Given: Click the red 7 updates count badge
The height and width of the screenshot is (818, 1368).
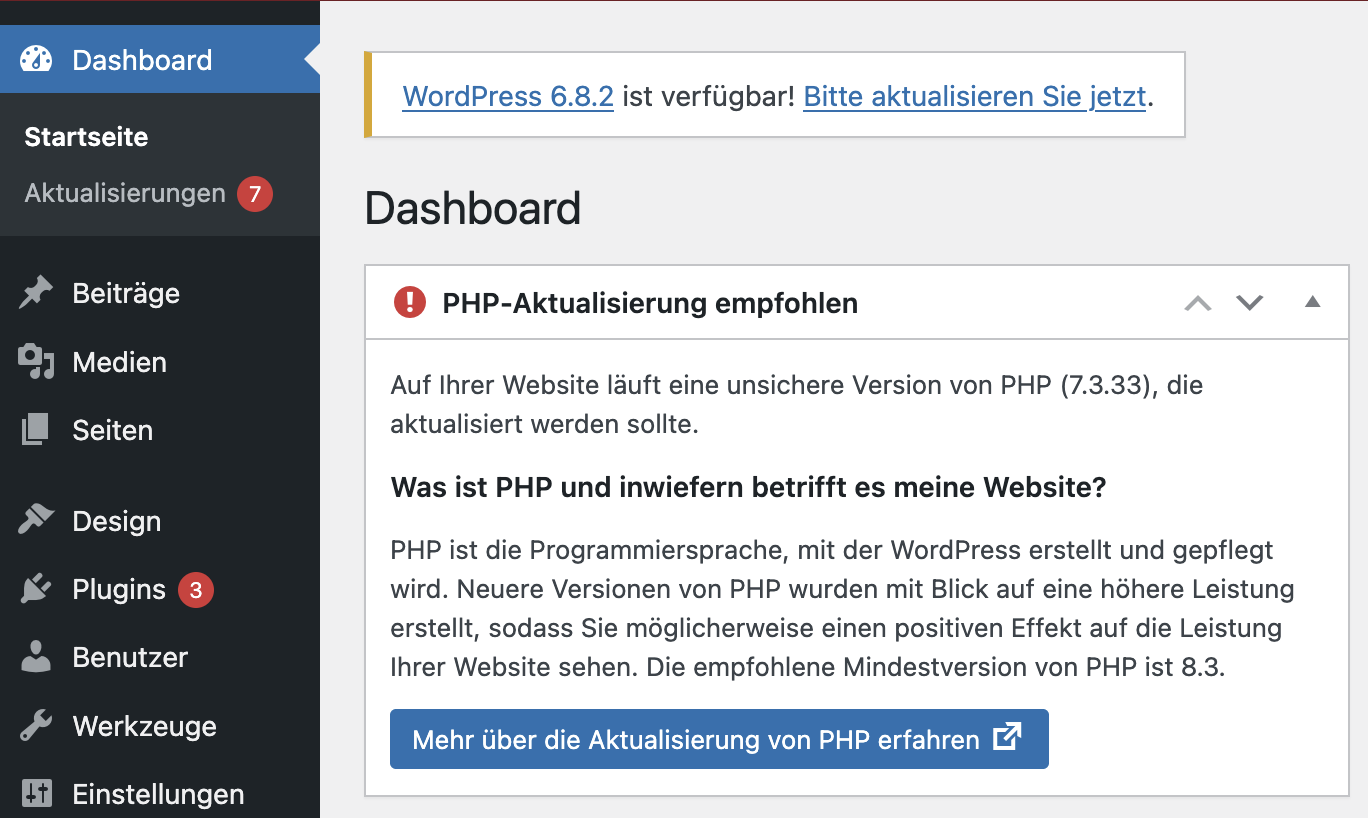Looking at the screenshot, I should click(254, 193).
